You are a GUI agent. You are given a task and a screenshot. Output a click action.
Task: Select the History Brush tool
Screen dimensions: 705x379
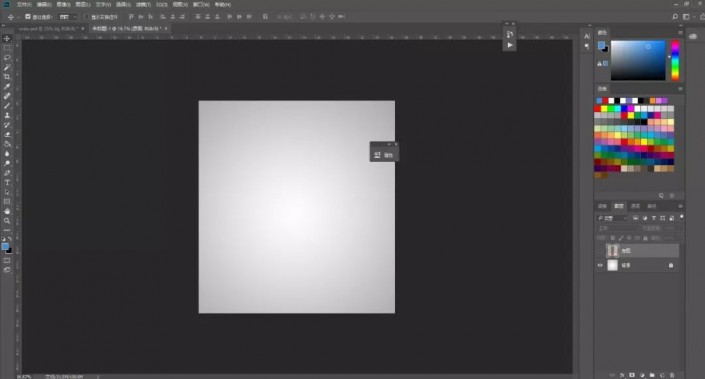tap(7, 125)
